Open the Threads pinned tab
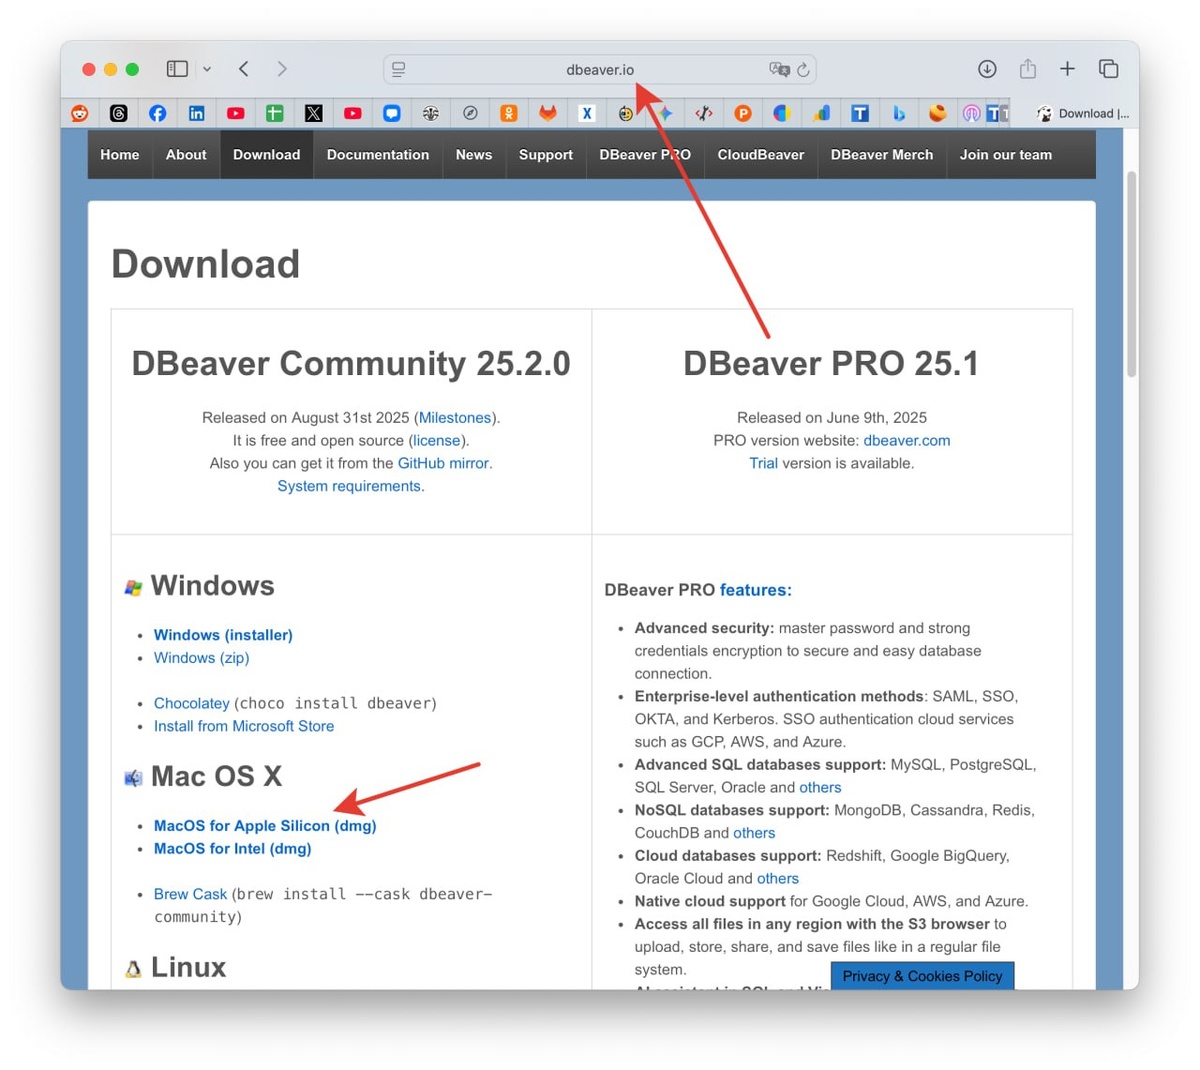This screenshot has width=1200, height=1070. coord(119,113)
